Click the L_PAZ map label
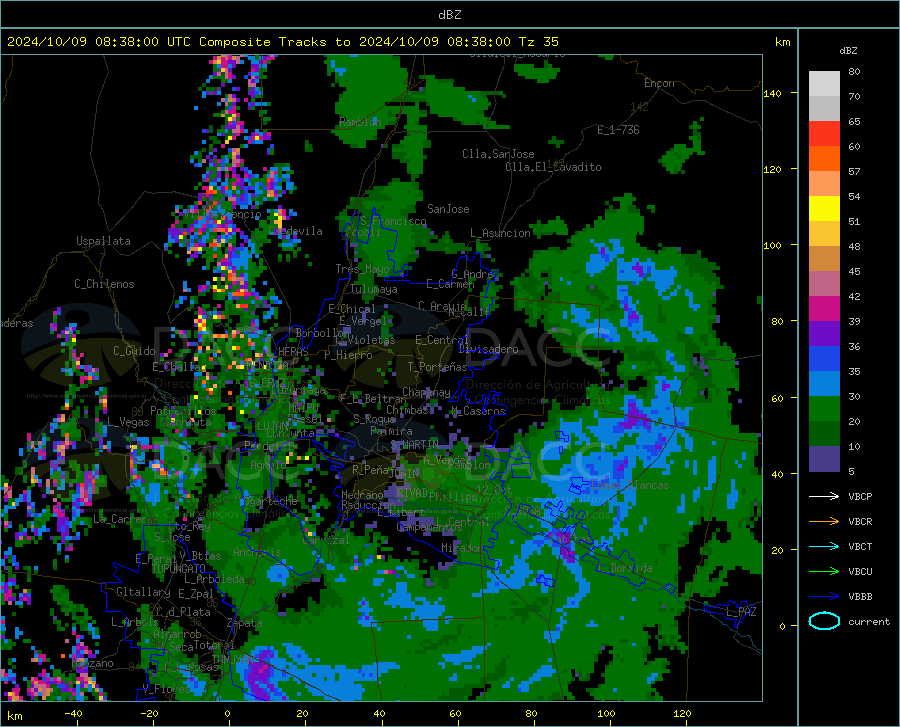 (x=741, y=612)
